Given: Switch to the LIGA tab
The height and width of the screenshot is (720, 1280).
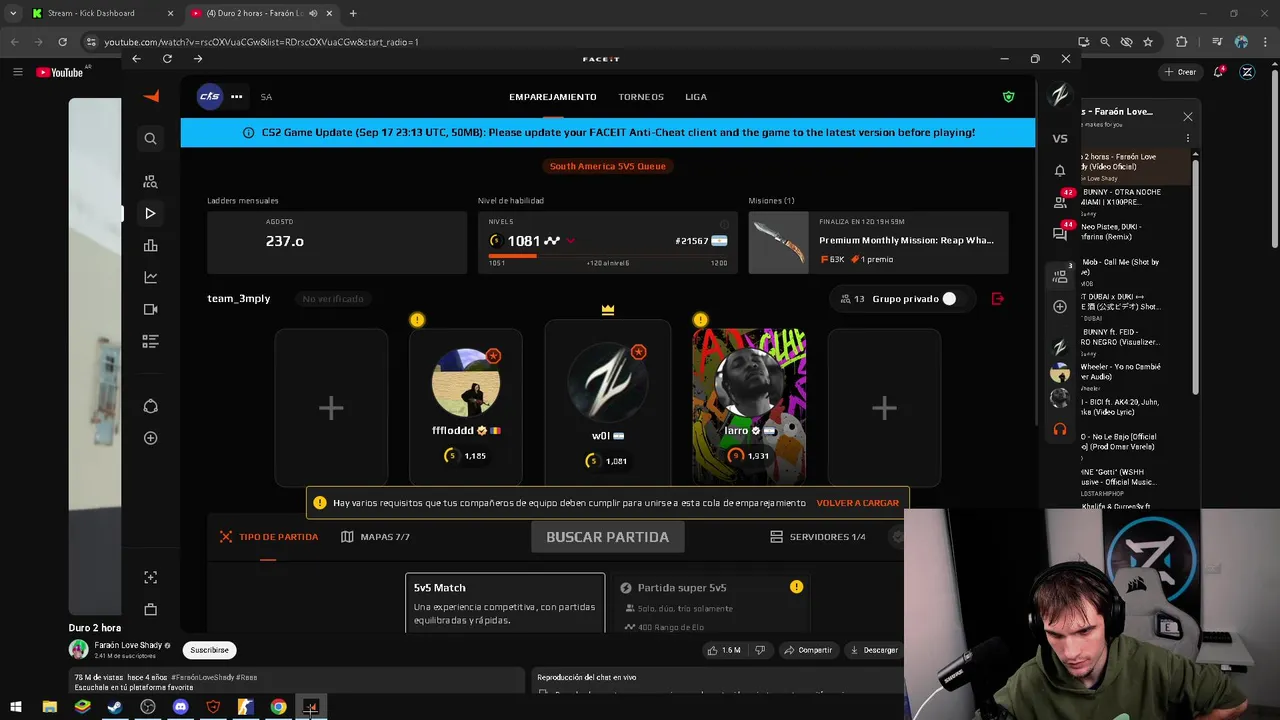Looking at the screenshot, I should 696,97.
